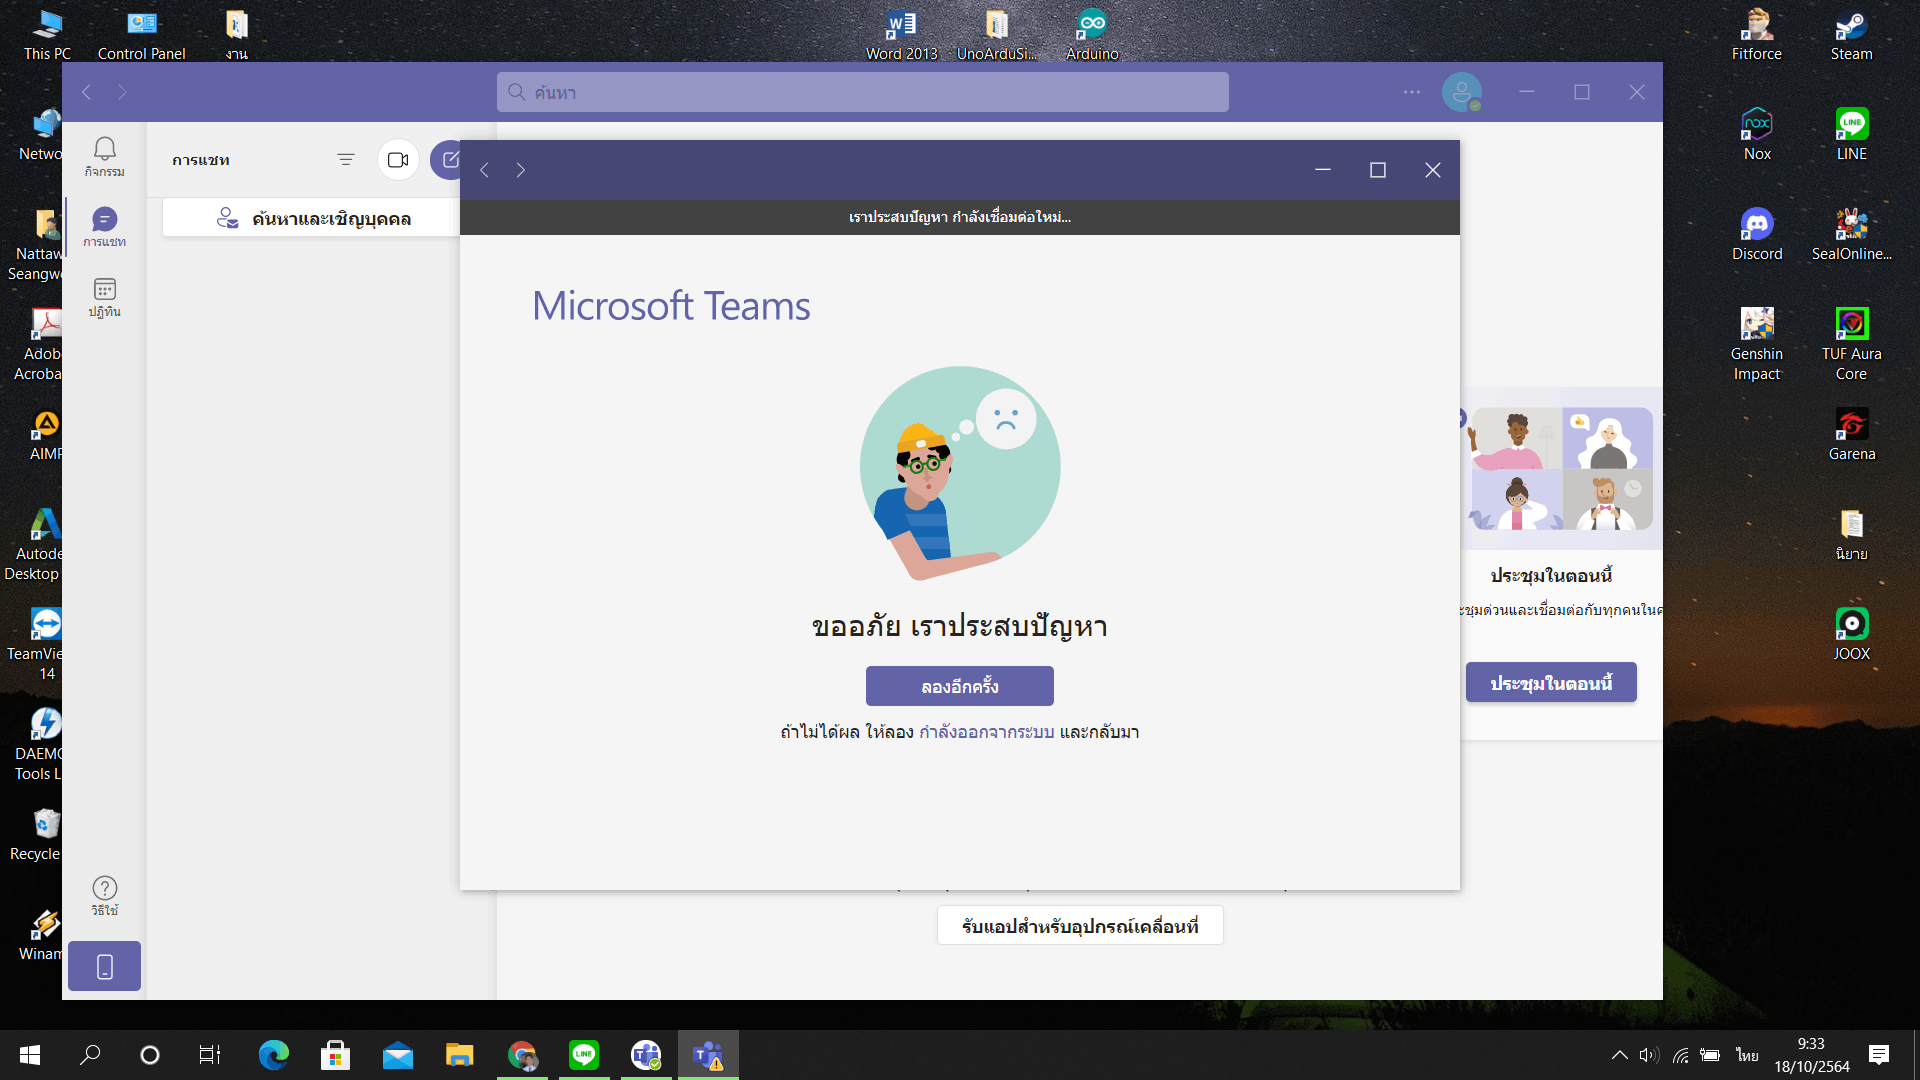Open the Activity bell icon in sidebar
Viewport: 1920px width, 1080px height.
coord(104,155)
